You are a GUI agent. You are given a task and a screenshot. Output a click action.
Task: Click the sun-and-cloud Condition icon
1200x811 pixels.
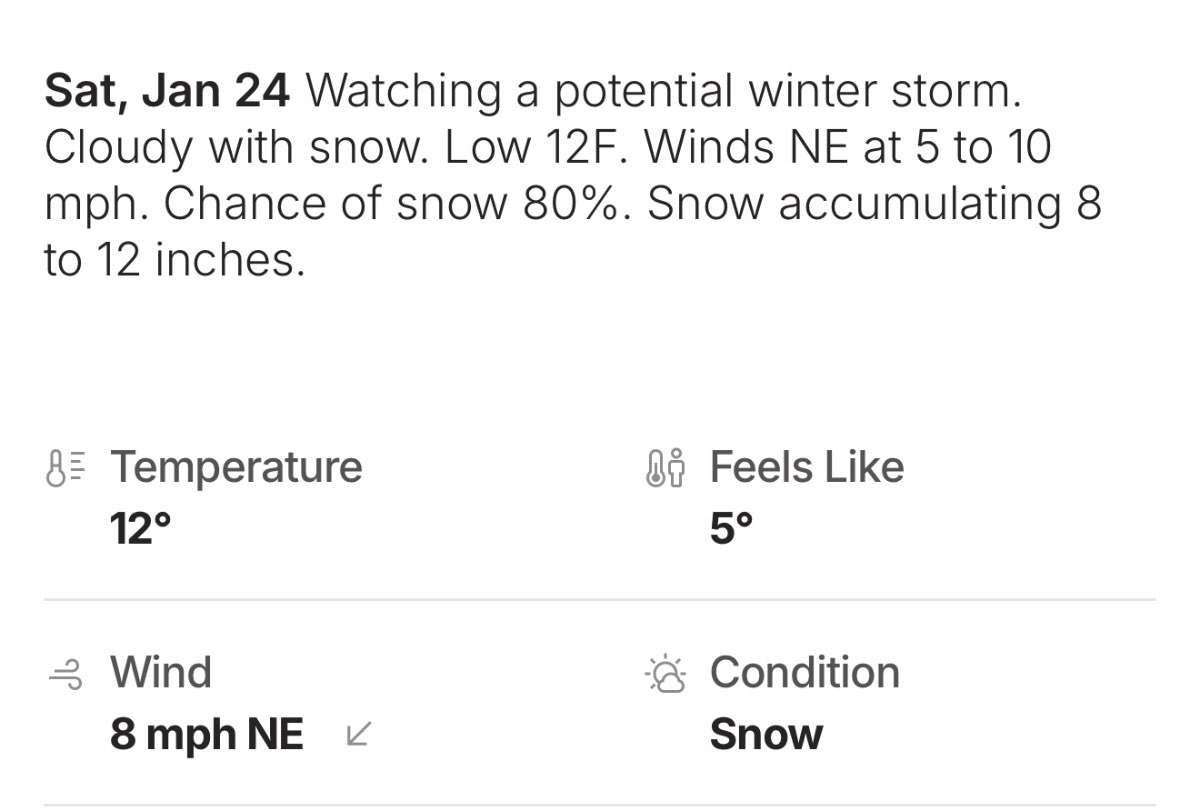tap(666, 675)
